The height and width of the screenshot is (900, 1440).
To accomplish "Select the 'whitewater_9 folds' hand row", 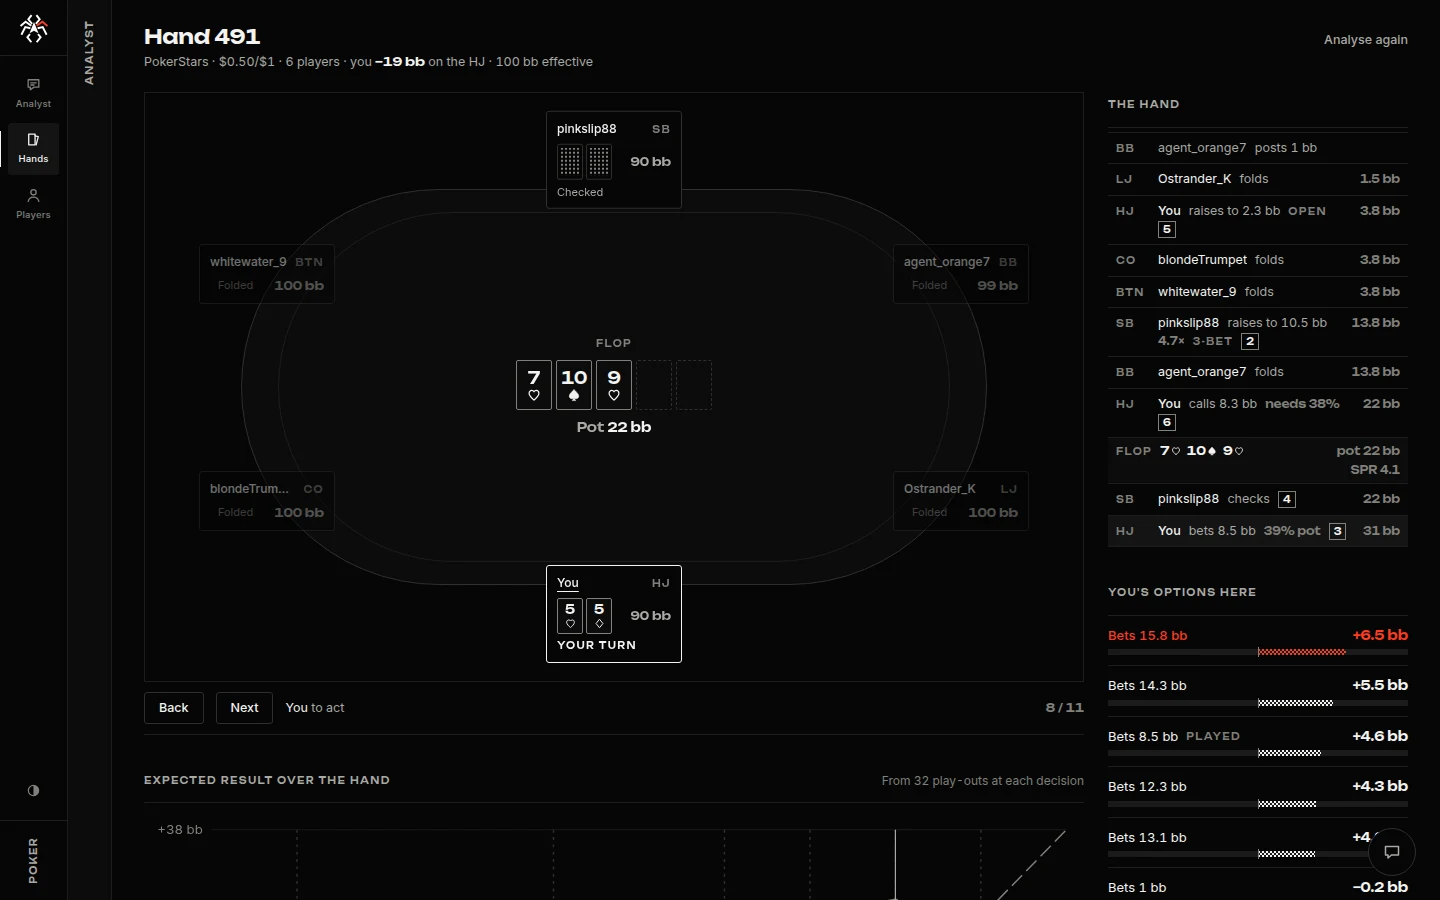I will coord(1258,292).
